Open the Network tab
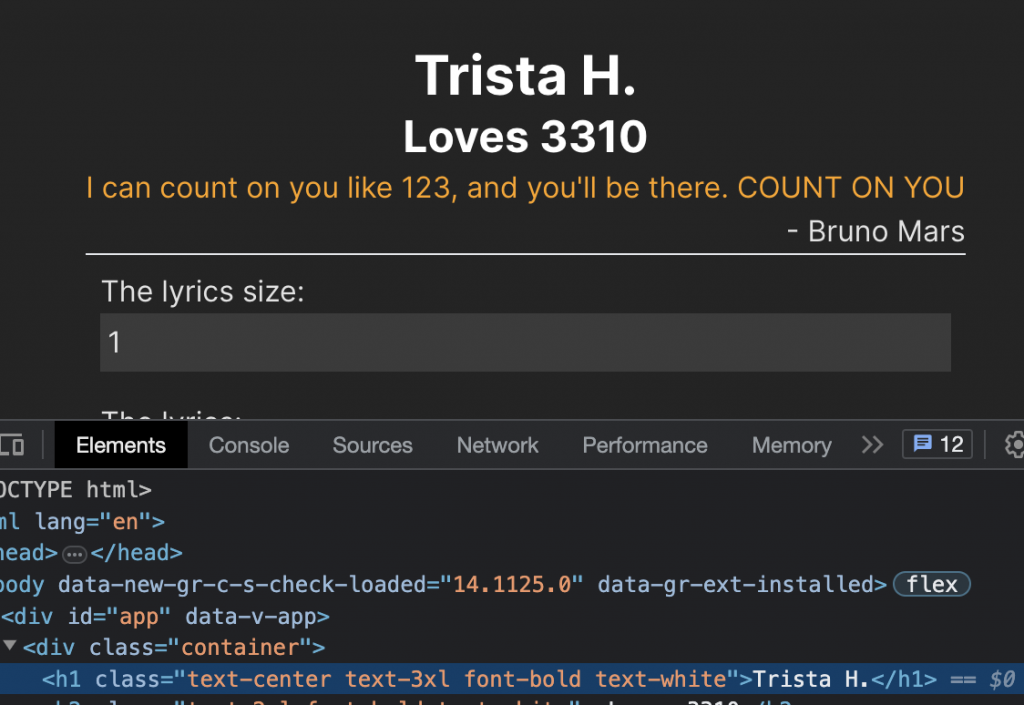1024x705 pixels. [x=498, y=446]
